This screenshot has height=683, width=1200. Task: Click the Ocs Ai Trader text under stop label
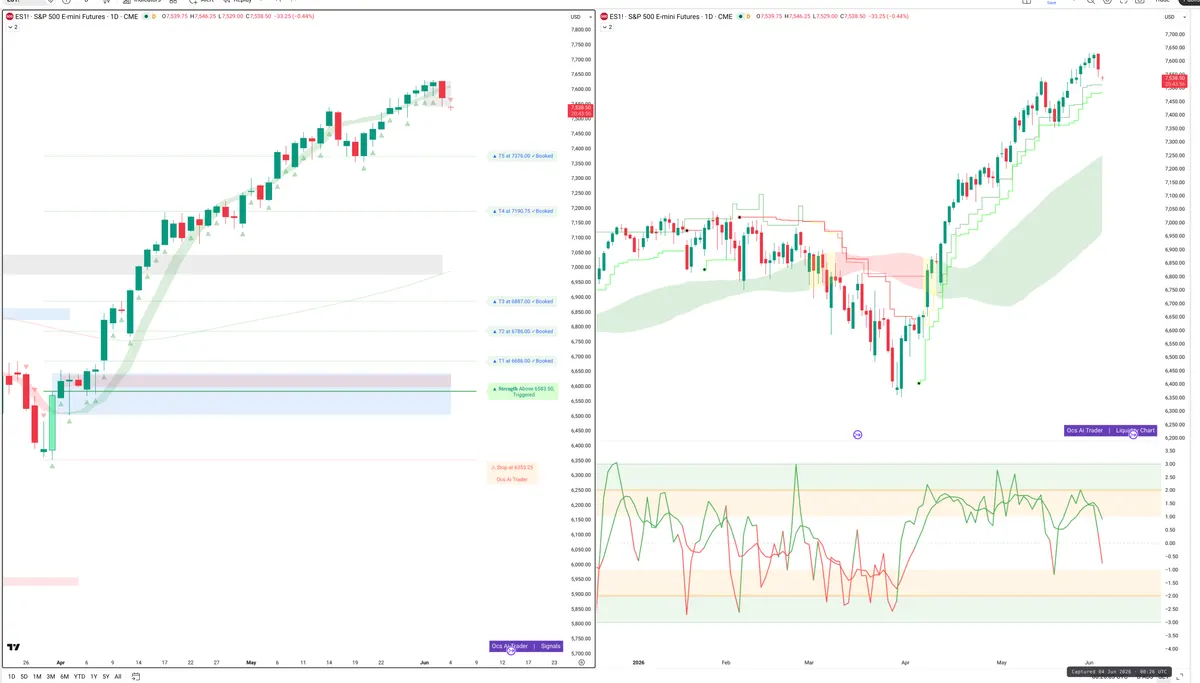pos(512,479)
